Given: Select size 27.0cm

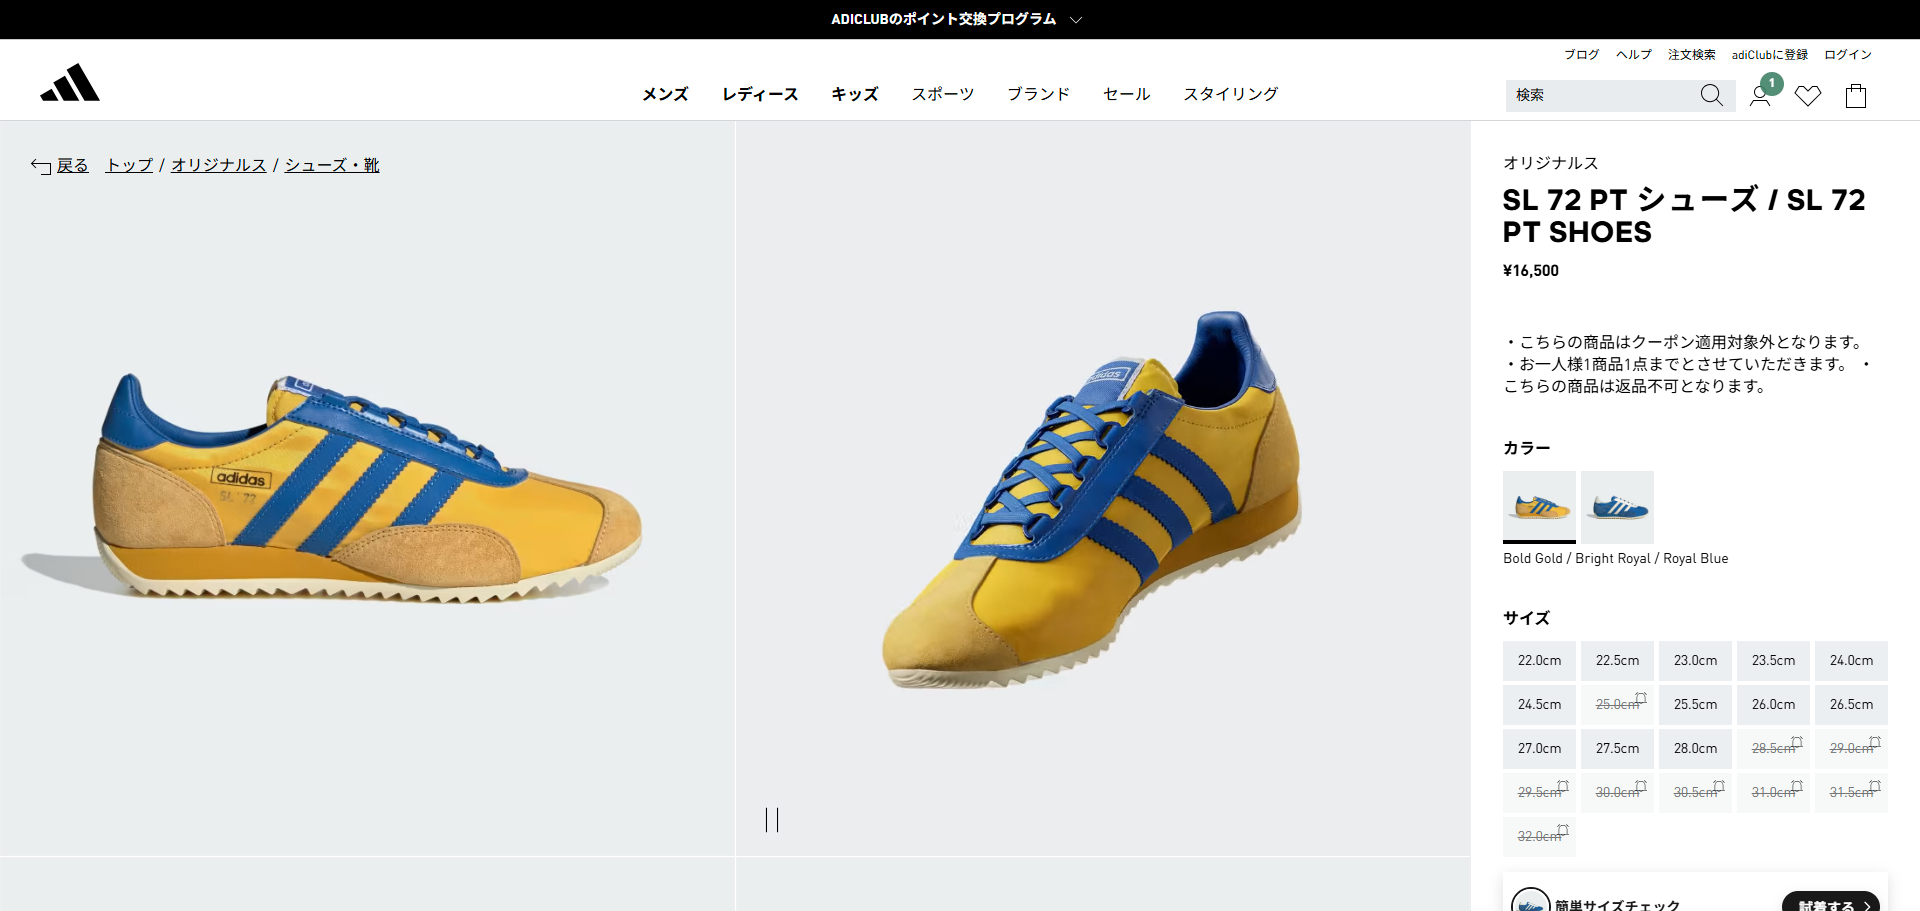Looking at the screenshot, I should [1539, 749].
